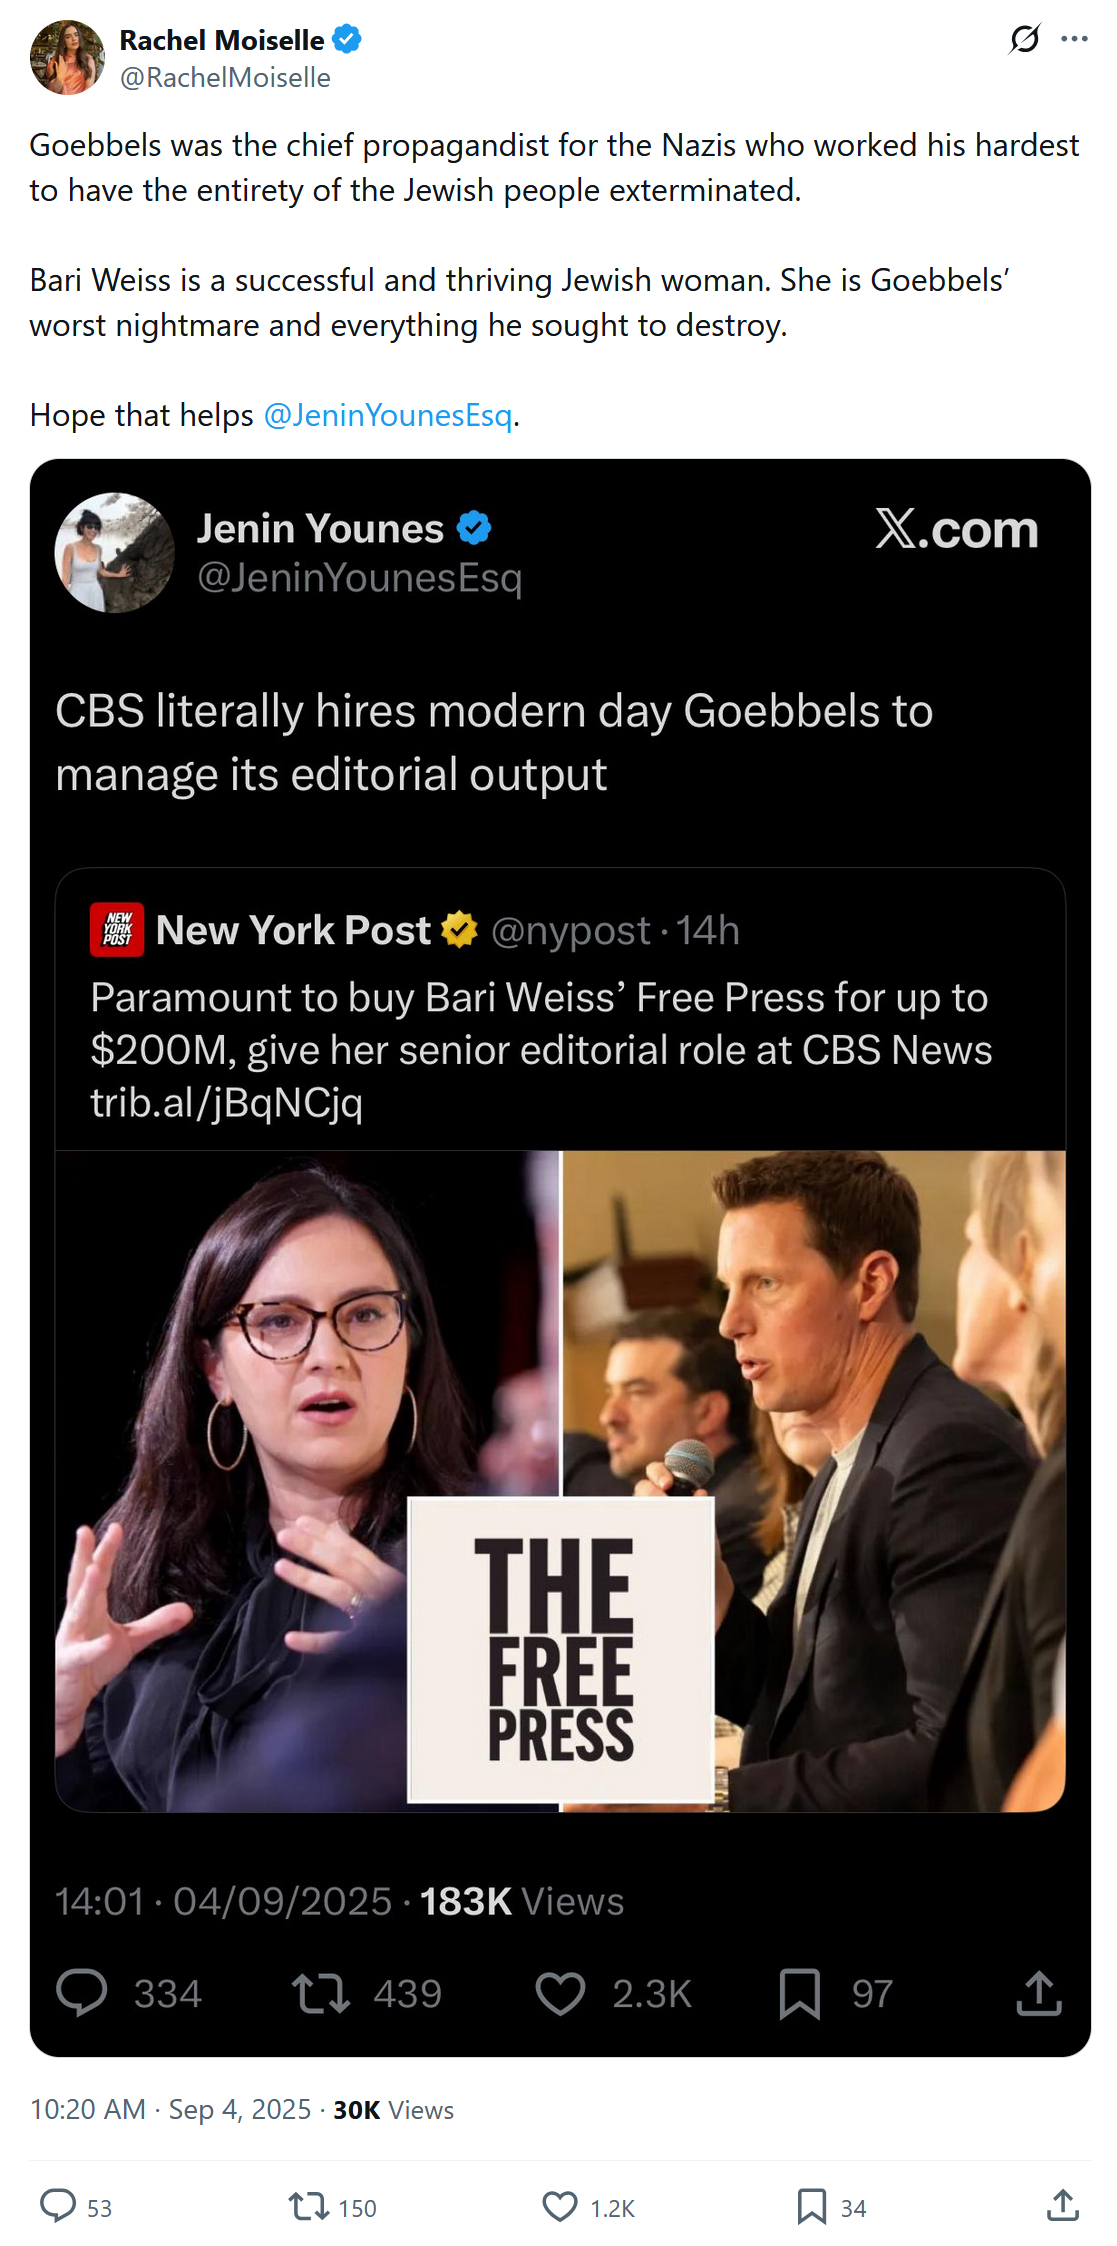Click the Rachel Moiselle display name
The height and width of the screenshot is (2246, 1117).
(x=222, y=40)
